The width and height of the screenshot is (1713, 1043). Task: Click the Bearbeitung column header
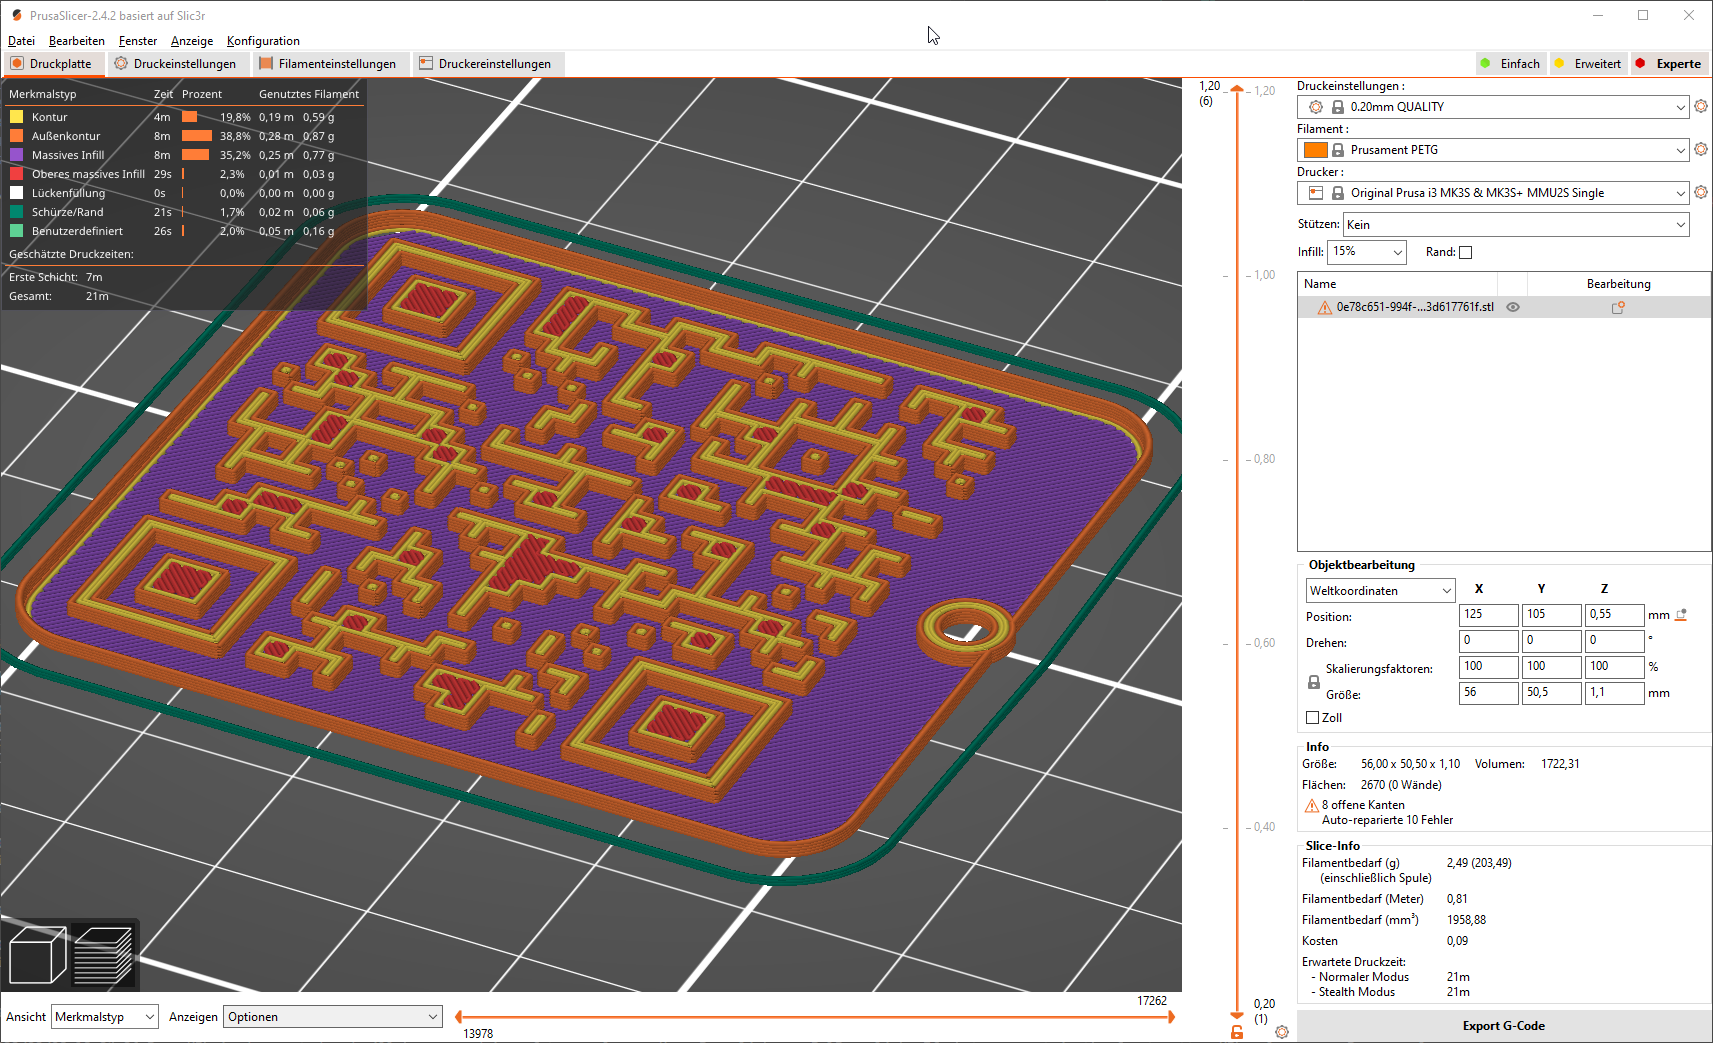(x=1618, y=284)
